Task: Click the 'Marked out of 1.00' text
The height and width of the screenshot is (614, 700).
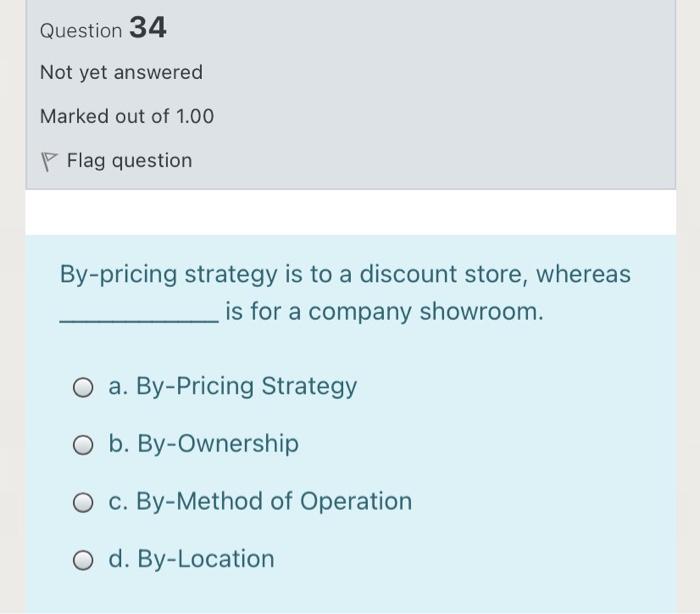Action: coord(127,117)
